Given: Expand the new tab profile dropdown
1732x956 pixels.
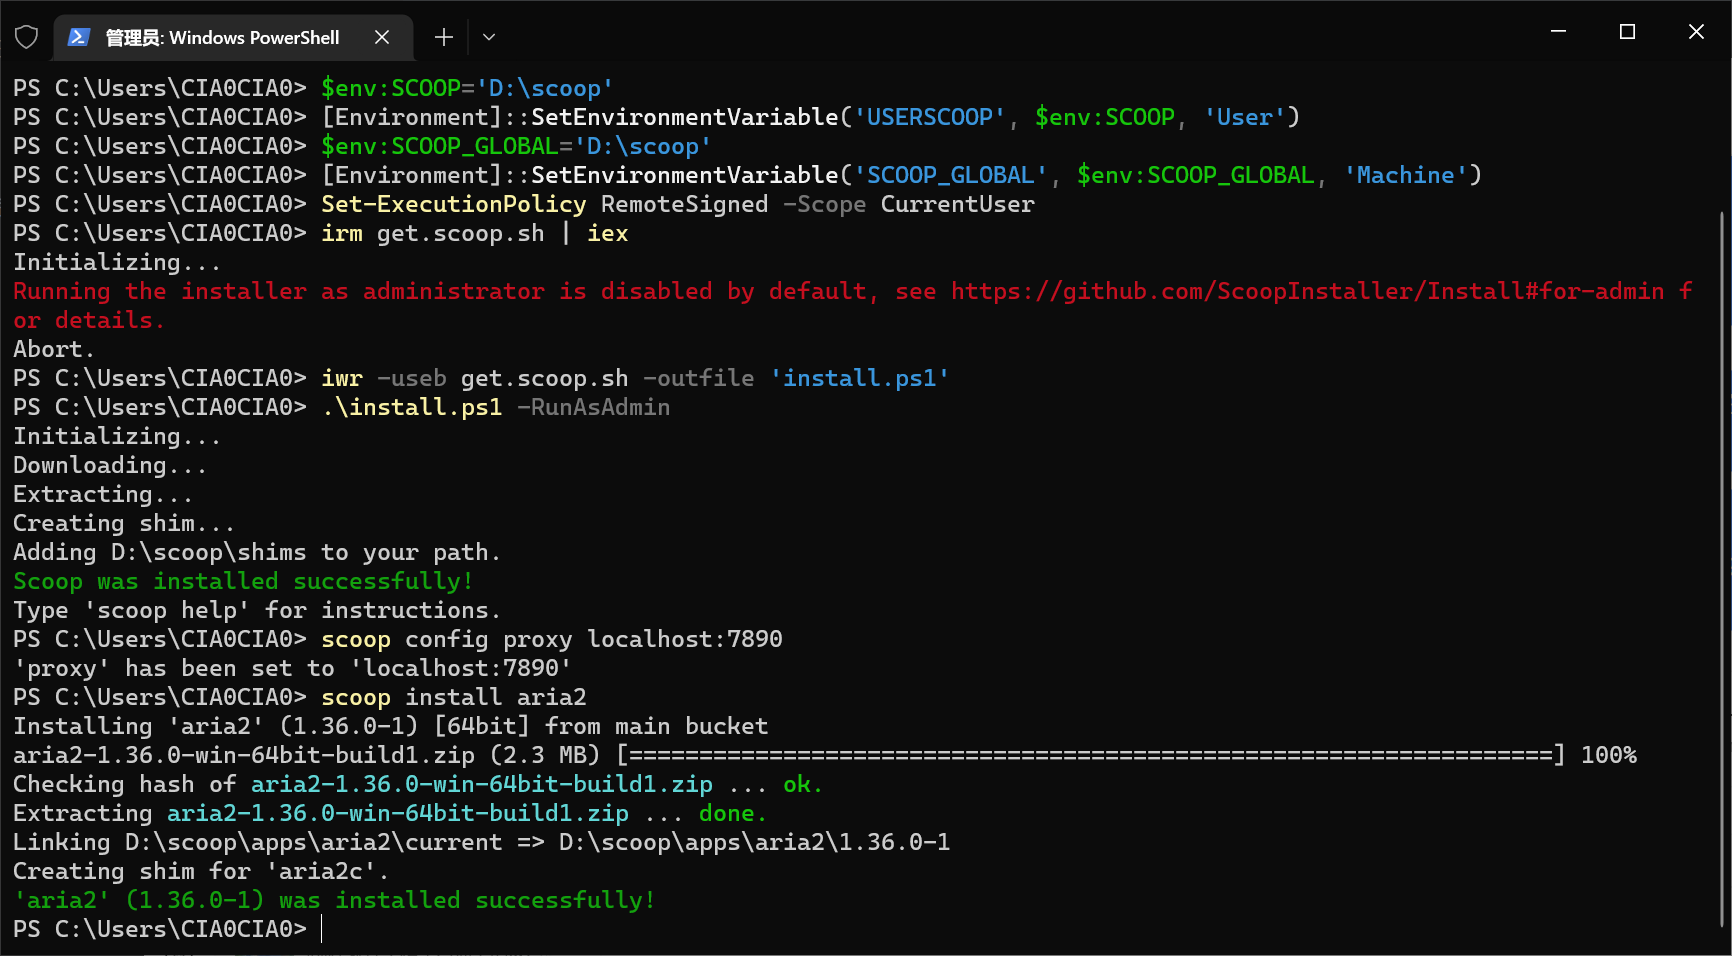Looking at the screenshot, I should point(489,37).
